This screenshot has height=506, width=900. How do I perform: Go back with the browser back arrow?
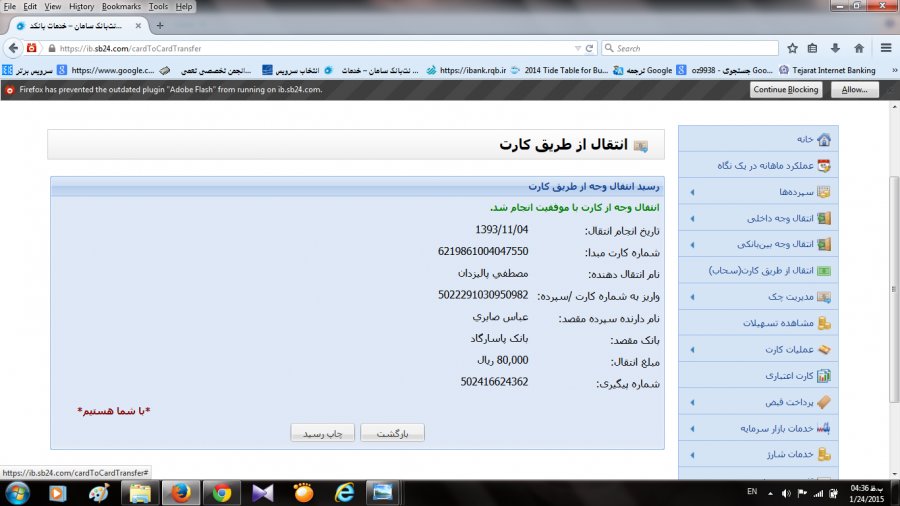(13, 48)
